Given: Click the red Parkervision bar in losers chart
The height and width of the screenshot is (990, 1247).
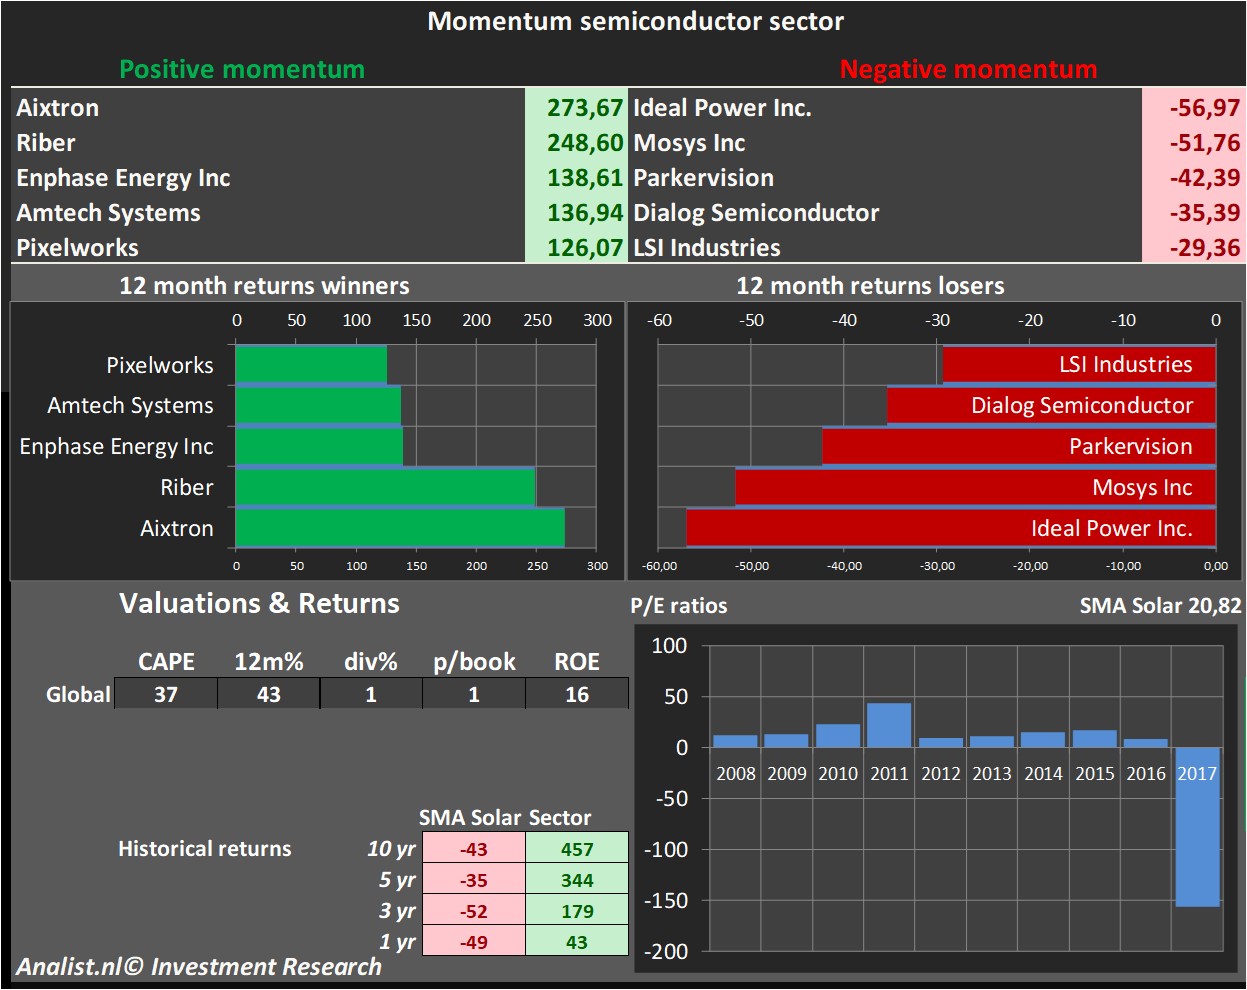Looking at the screenshot, I should 1018,447.
